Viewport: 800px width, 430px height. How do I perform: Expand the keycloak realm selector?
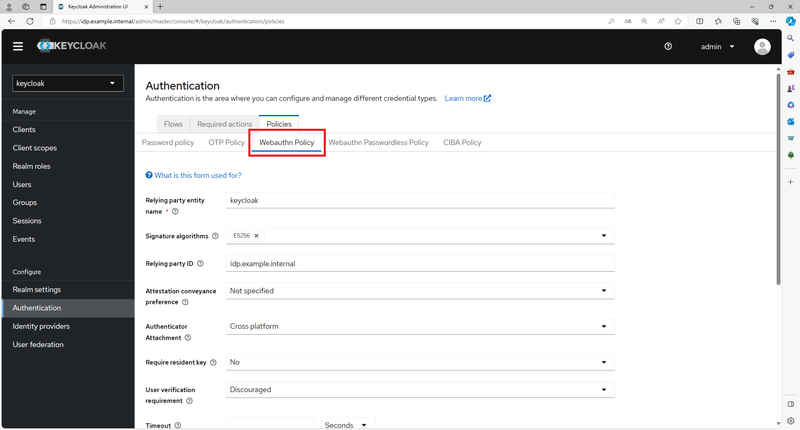(68, 83)
